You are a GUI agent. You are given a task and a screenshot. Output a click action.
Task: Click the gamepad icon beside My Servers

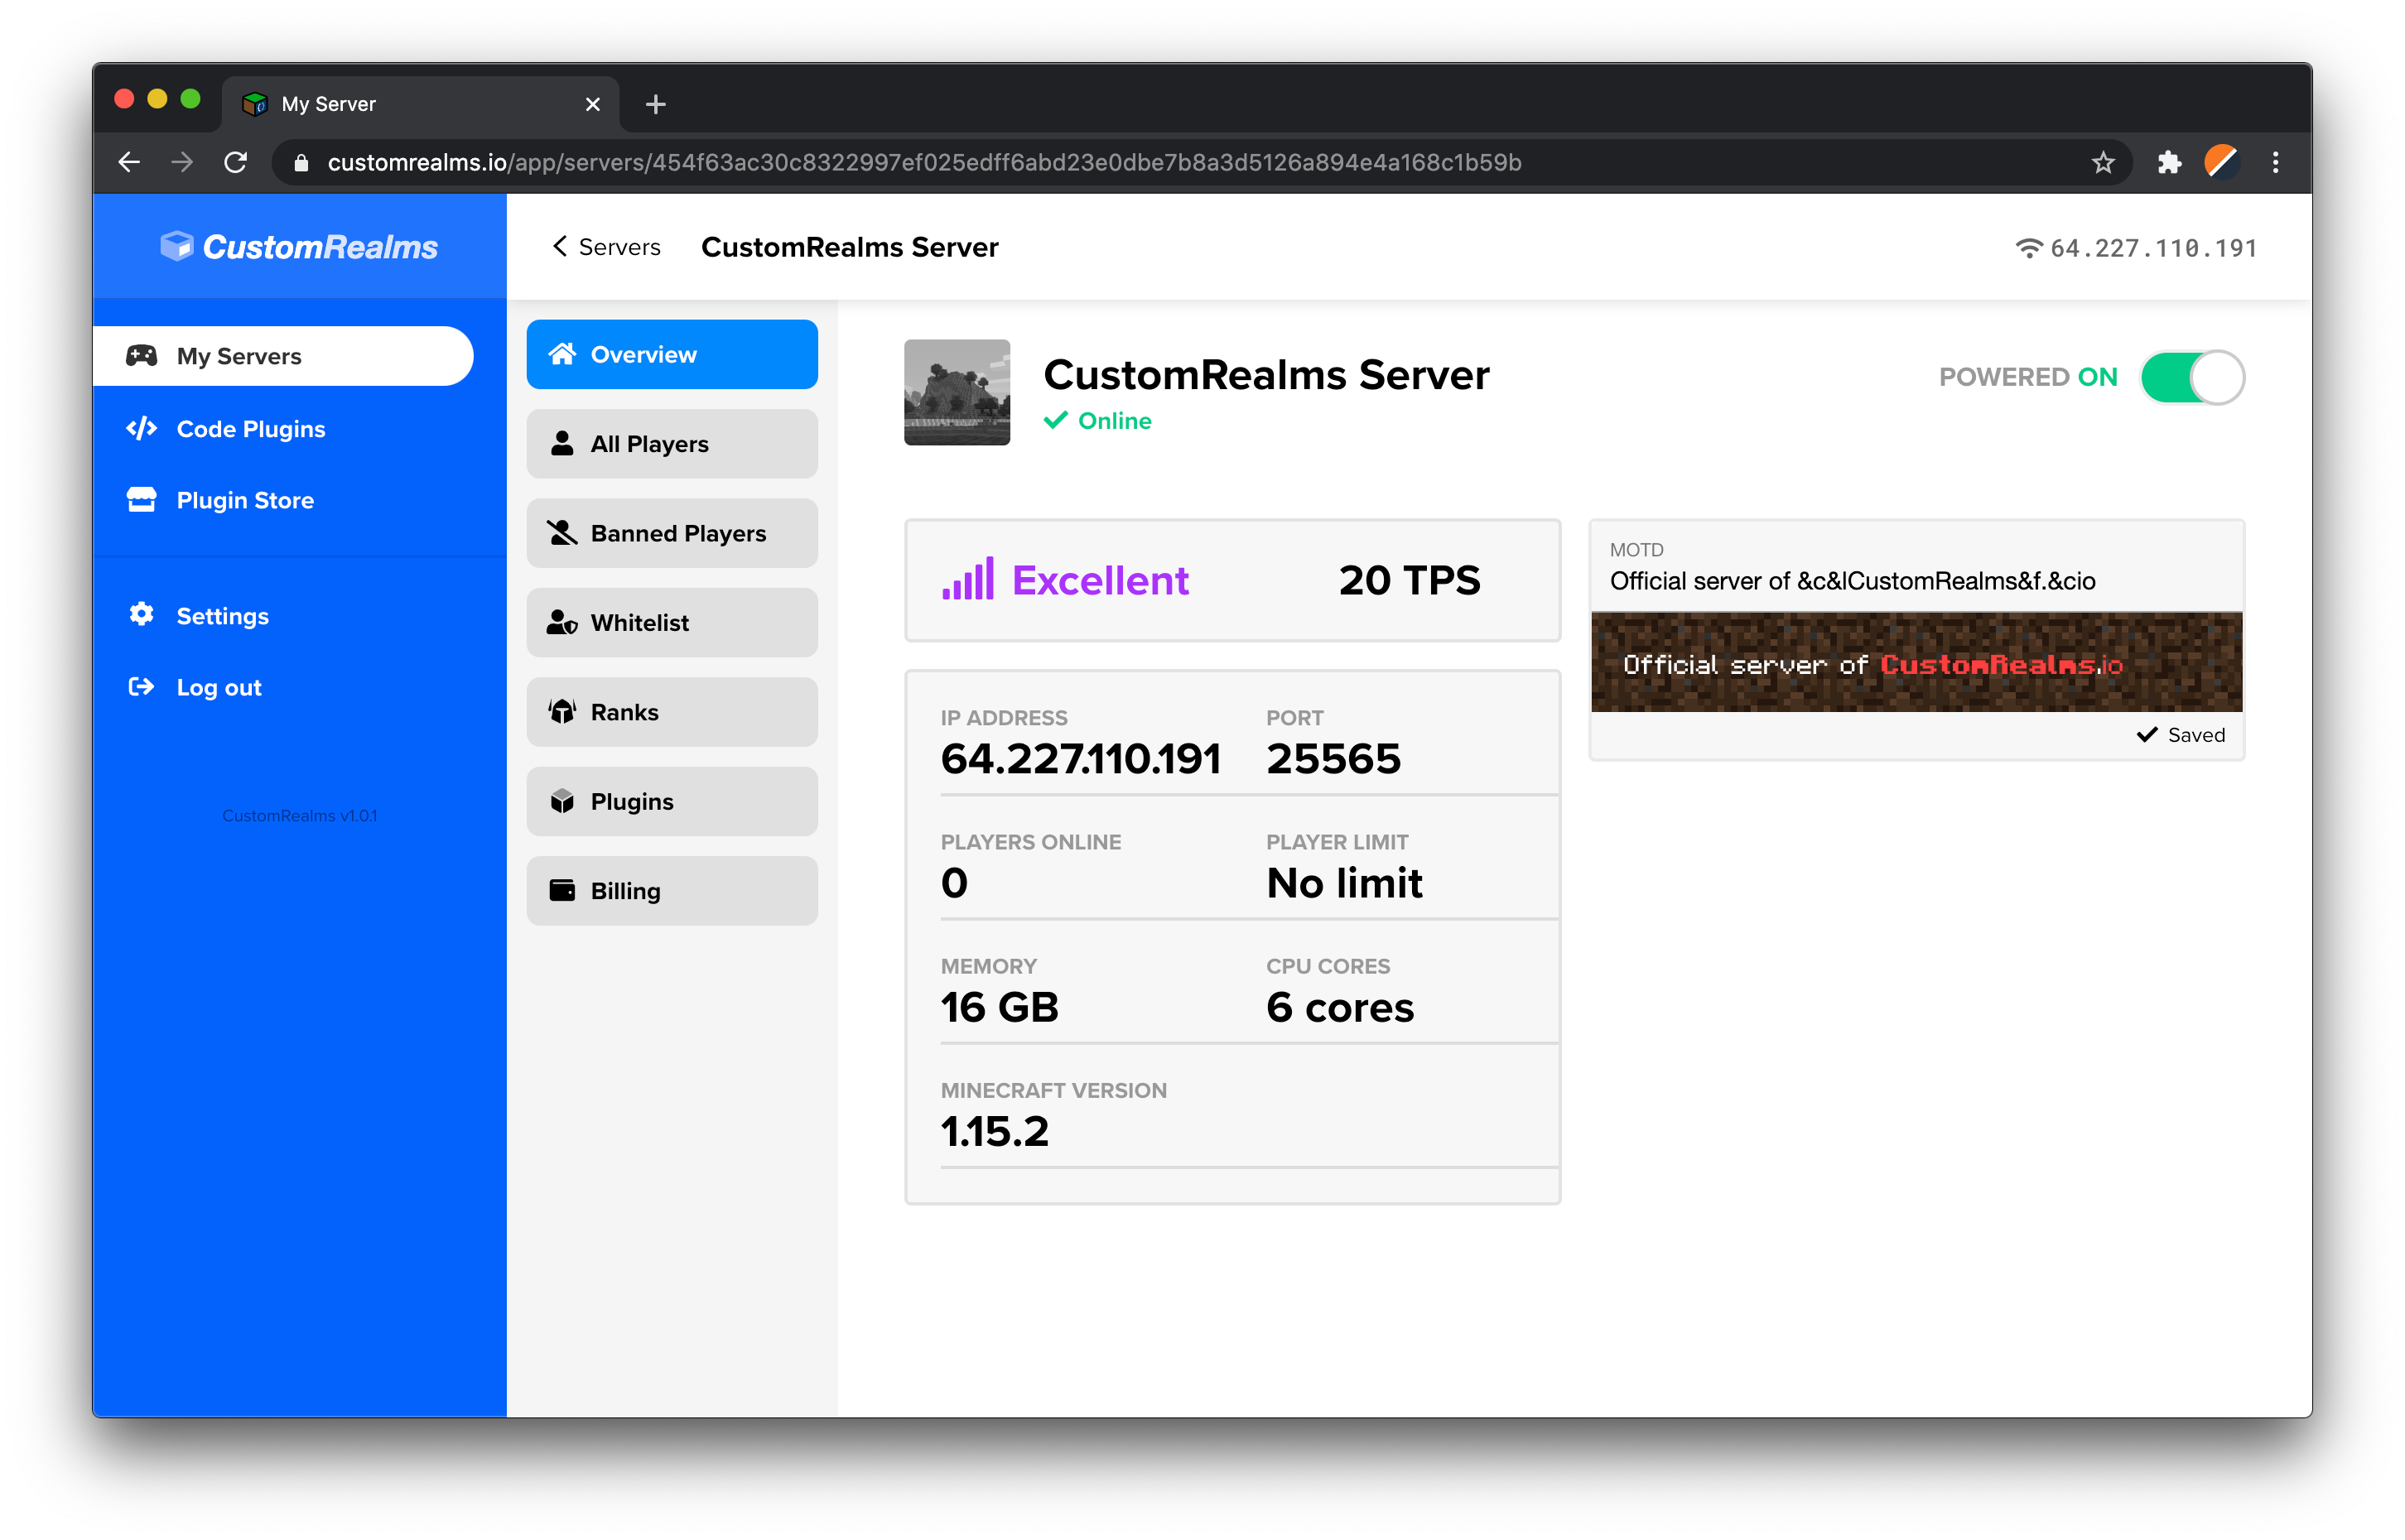pos(141,355)
